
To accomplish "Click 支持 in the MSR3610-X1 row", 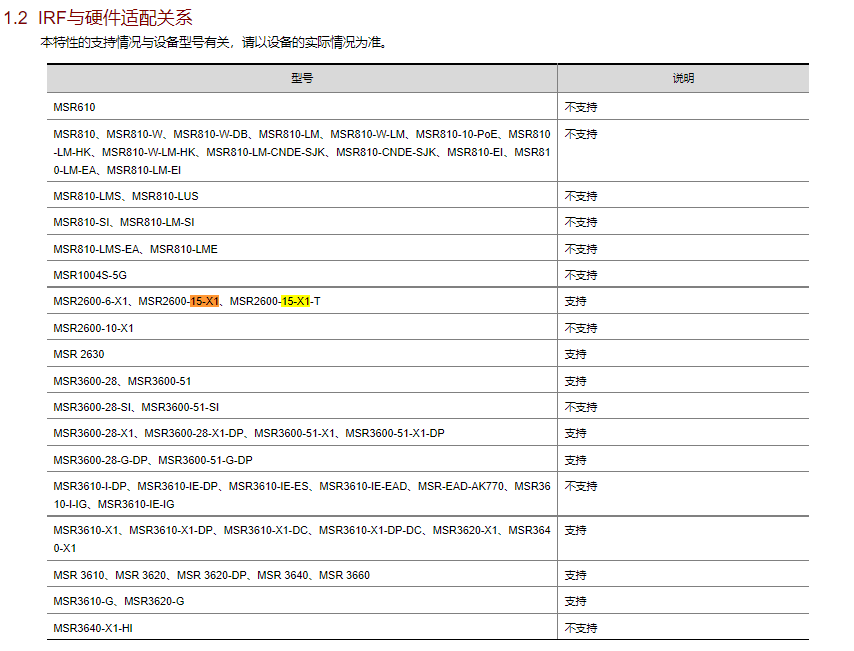I will pyautogui.click(x=575, y=530).
